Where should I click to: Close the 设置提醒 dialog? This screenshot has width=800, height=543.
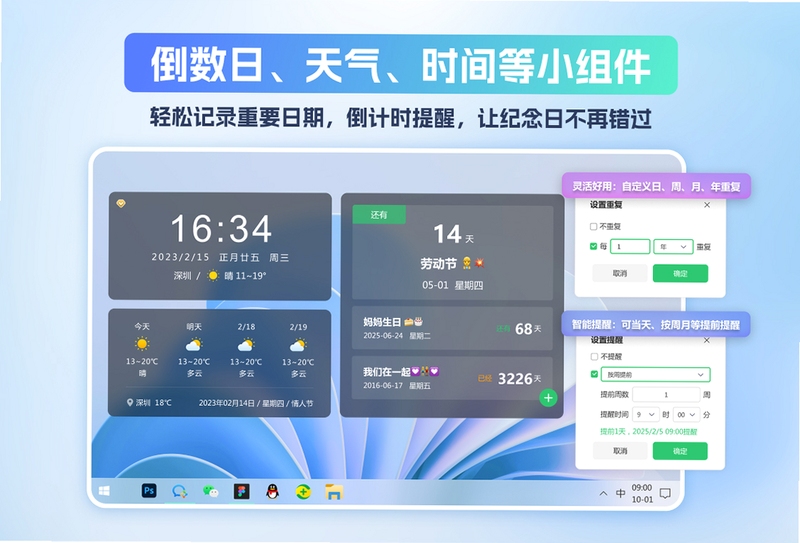click(707, 340)
